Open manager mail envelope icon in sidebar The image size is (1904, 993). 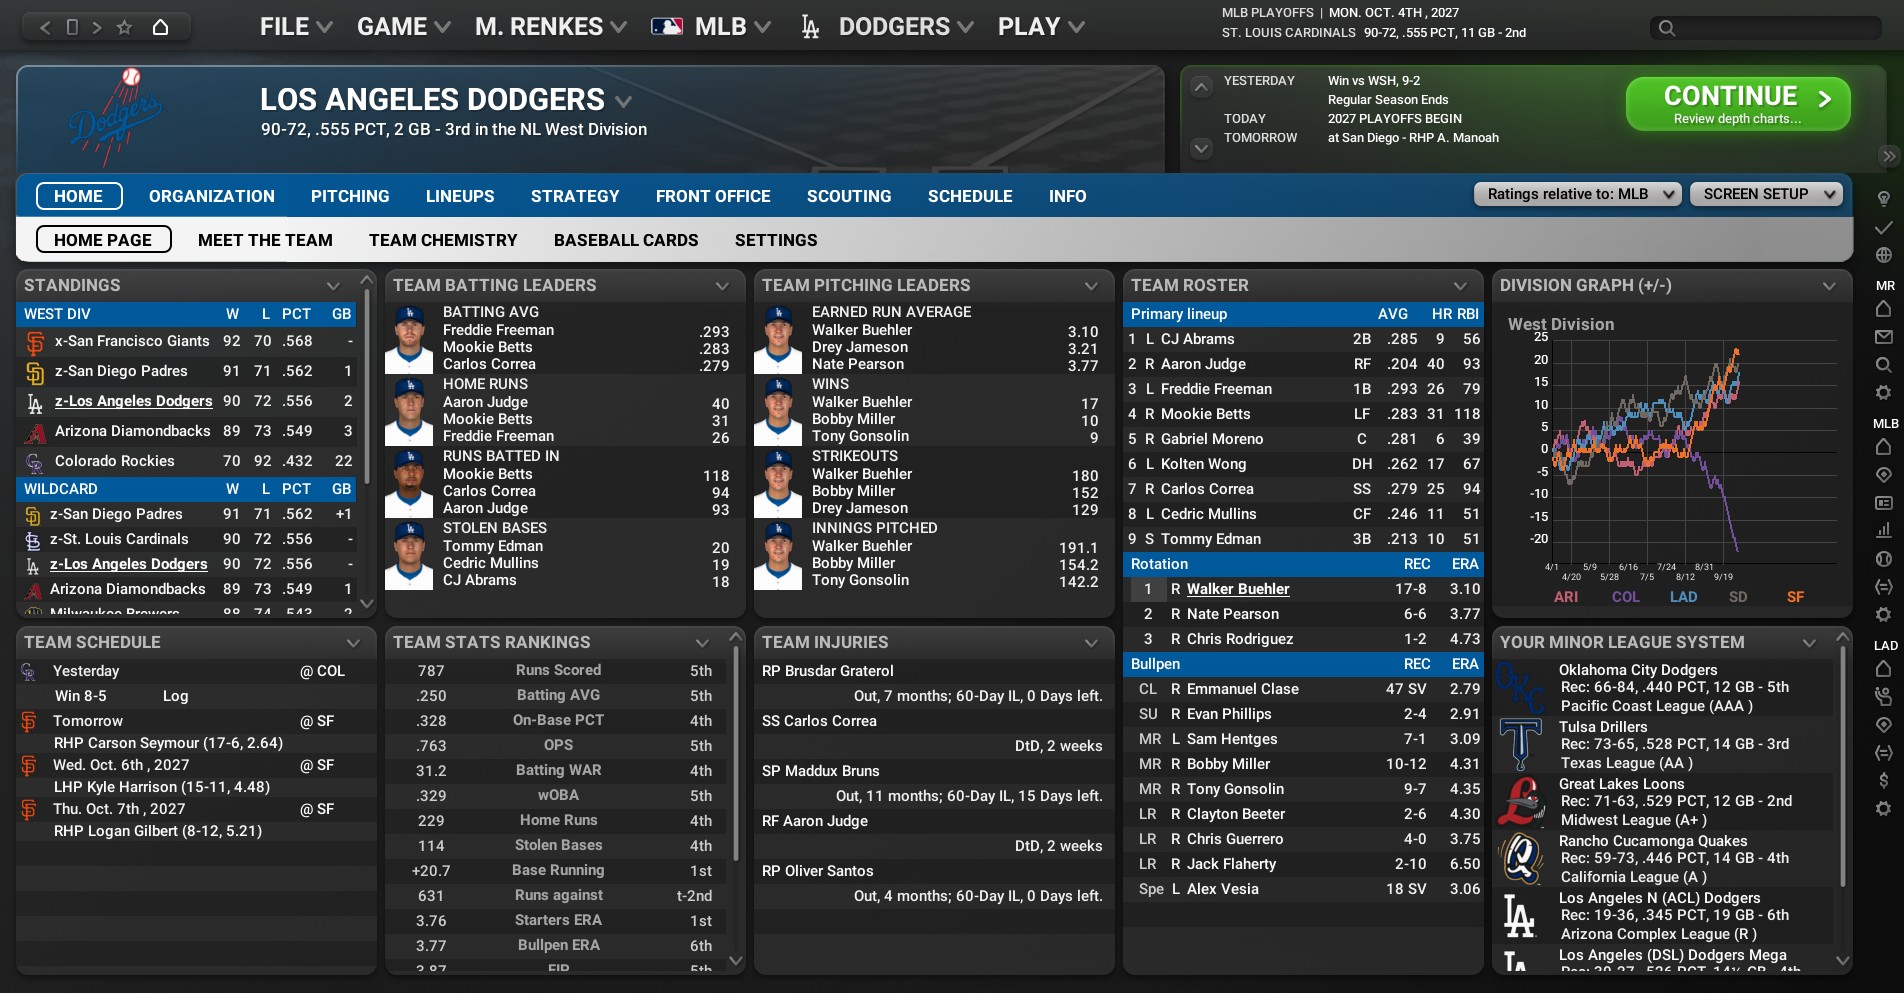[1883, 337]
